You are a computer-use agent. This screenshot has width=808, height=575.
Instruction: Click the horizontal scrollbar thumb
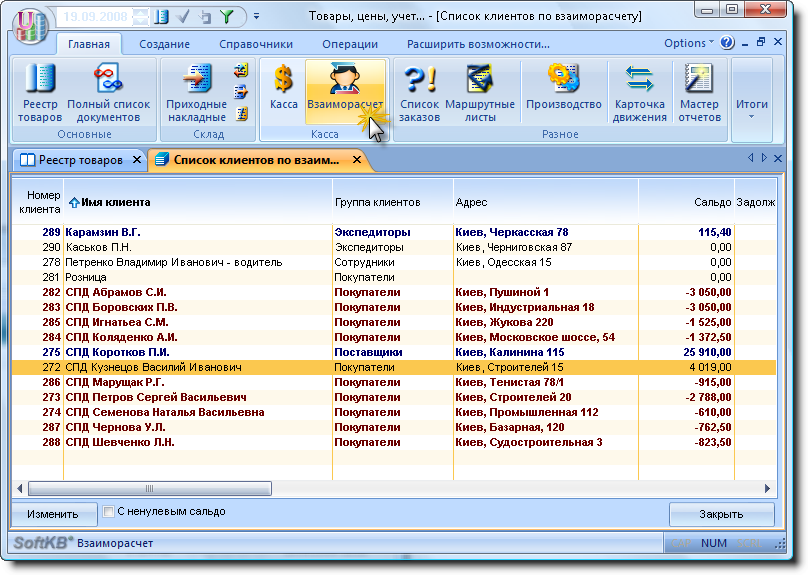149,488
